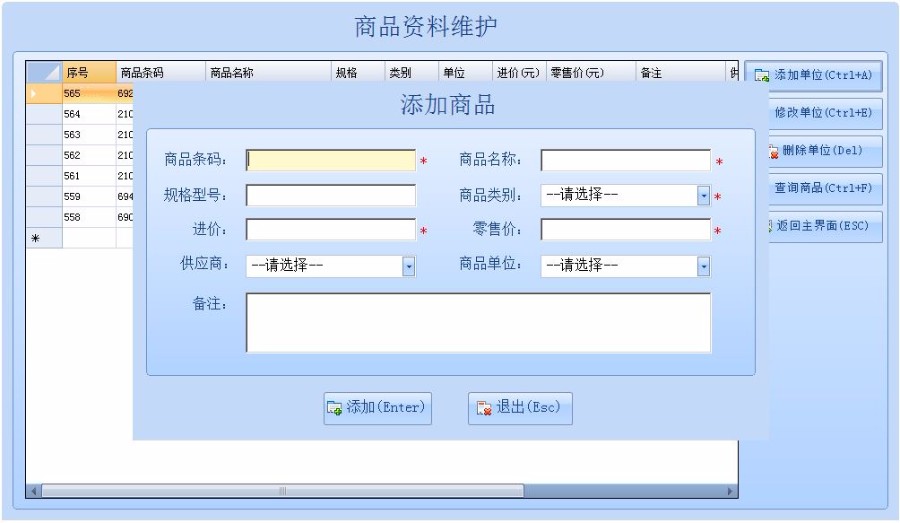Click the 退出(Esc) button icon
This screenshot has height=523, width=900.
point(484,408)
